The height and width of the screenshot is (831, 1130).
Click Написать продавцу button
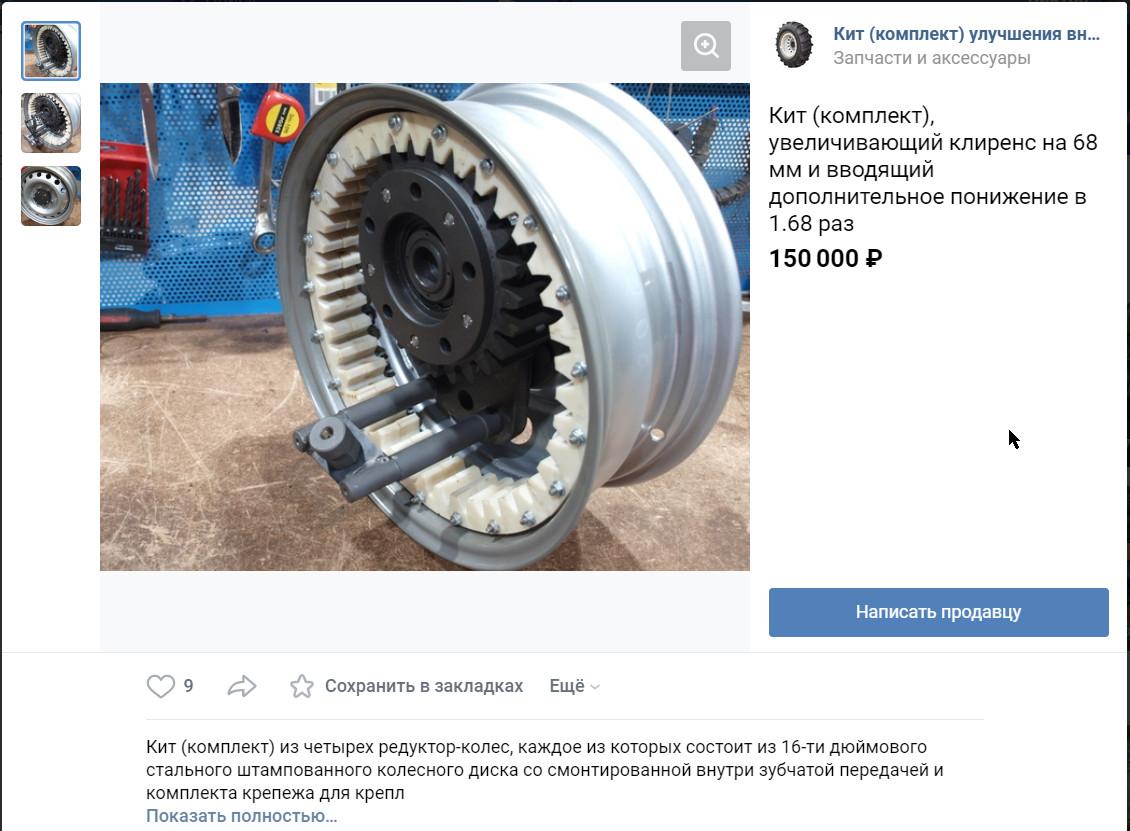pyautogui.click(x=938, y=612)
